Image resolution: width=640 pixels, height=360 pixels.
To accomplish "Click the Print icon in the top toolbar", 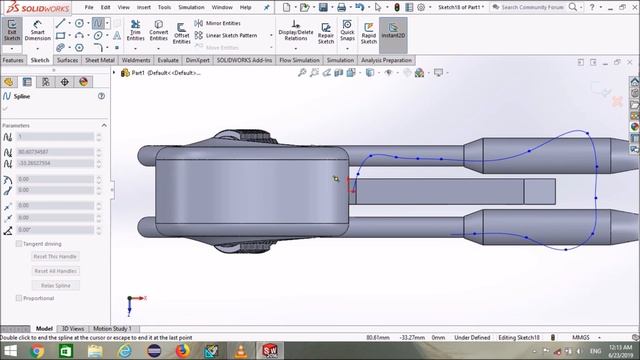I will pos(342,7).
